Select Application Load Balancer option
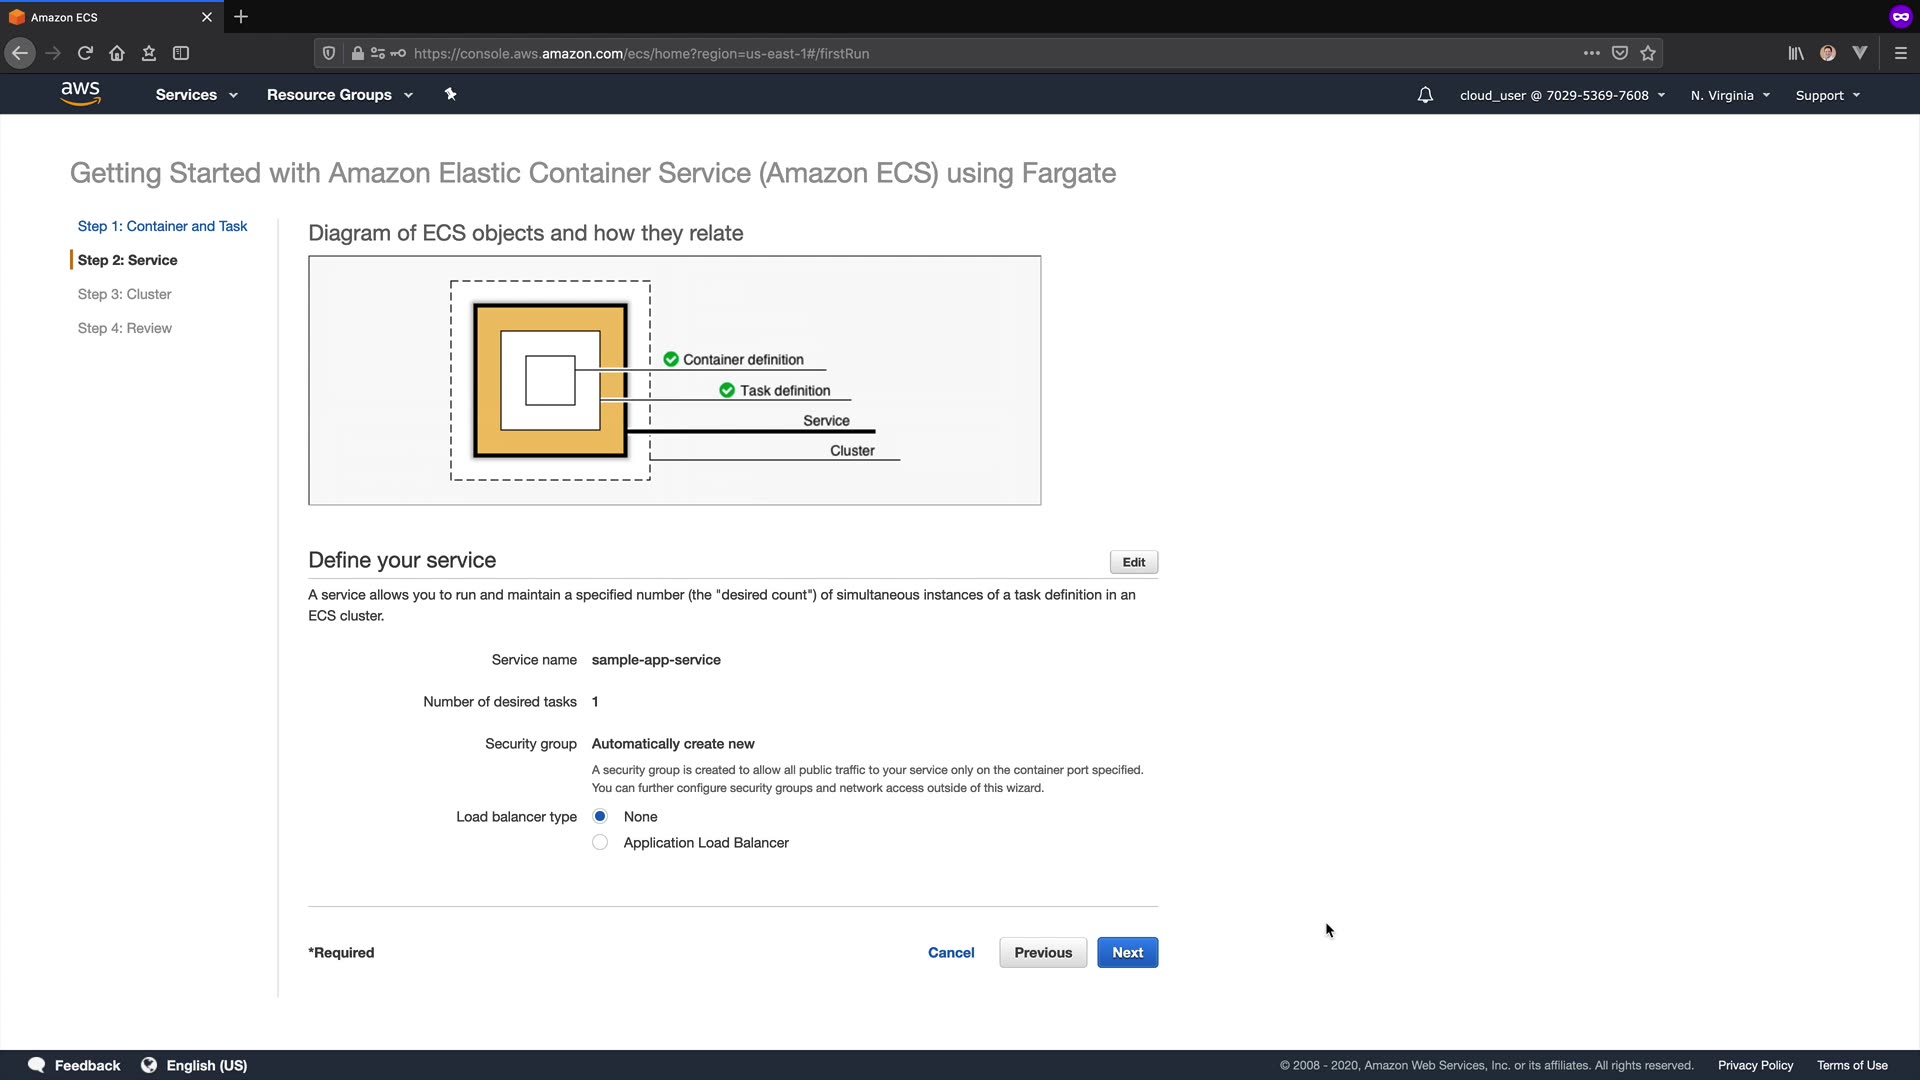1920x1080 pixels. tap(600, 842)
